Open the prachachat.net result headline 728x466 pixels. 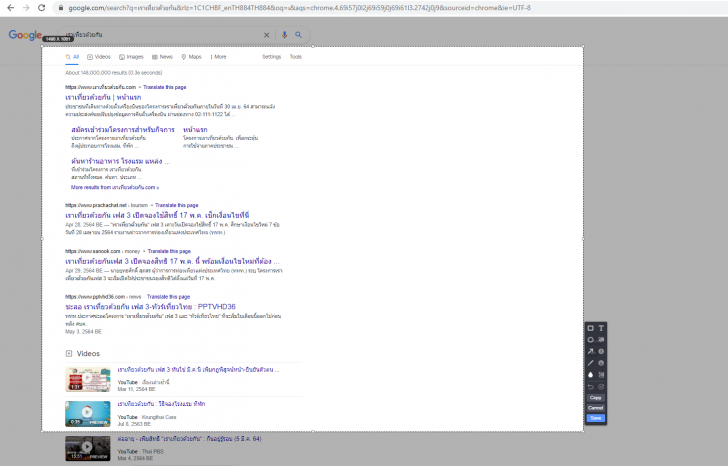coord(157,215)
